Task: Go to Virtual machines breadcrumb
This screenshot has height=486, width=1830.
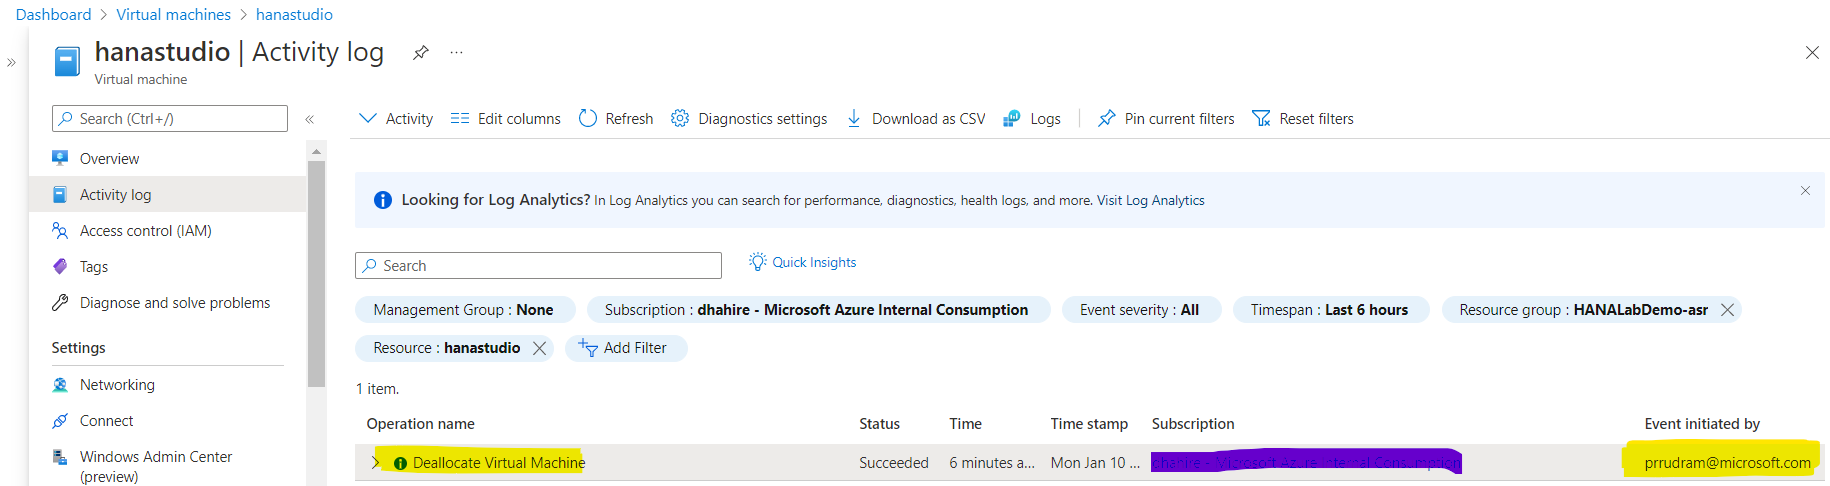Action: point(173,15)
